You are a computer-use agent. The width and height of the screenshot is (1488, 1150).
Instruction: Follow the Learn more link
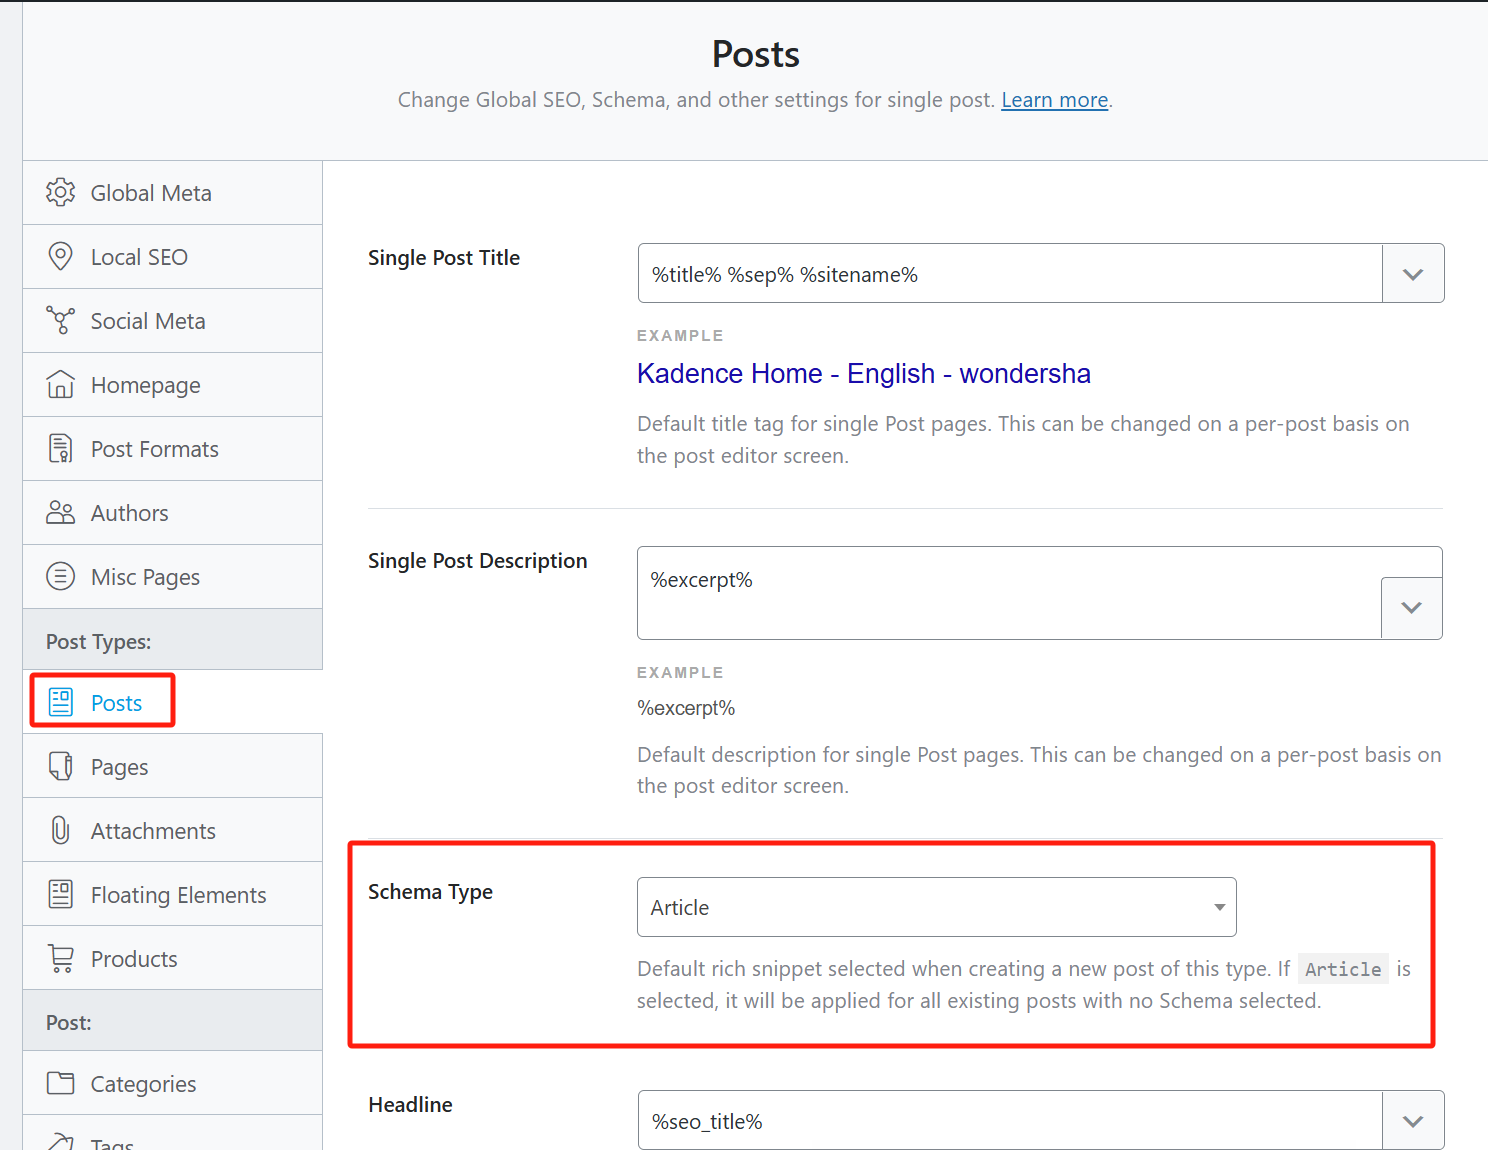pos(1054,100)
